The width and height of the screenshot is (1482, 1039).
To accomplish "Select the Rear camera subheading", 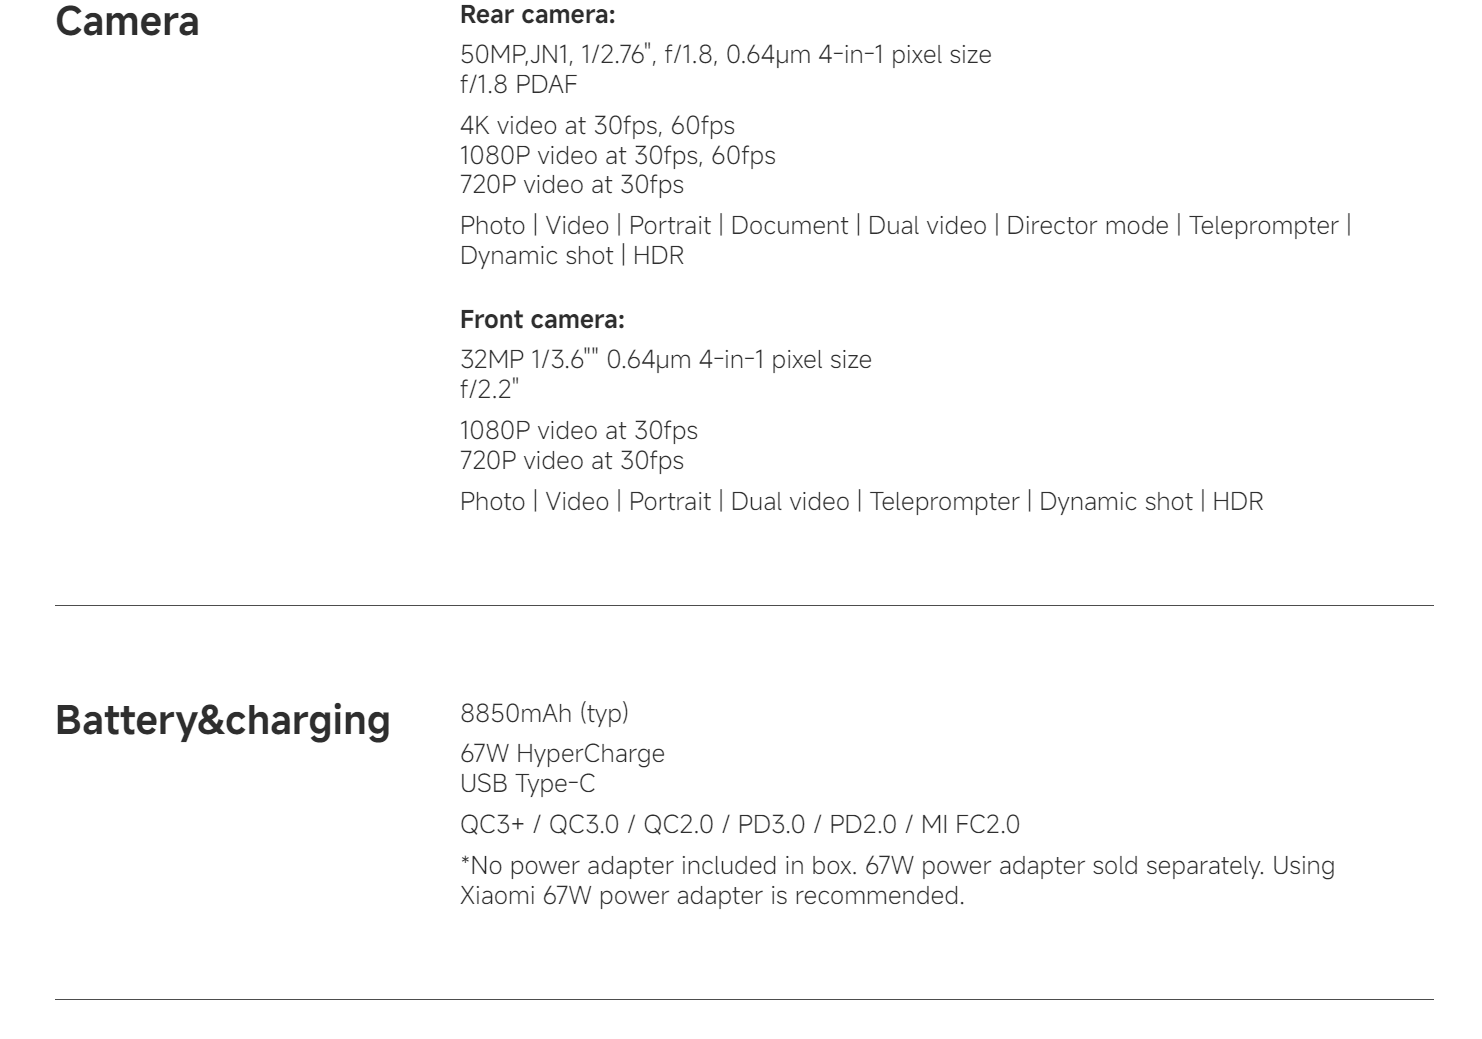I will pyautogui.click(x=537, y=15).
